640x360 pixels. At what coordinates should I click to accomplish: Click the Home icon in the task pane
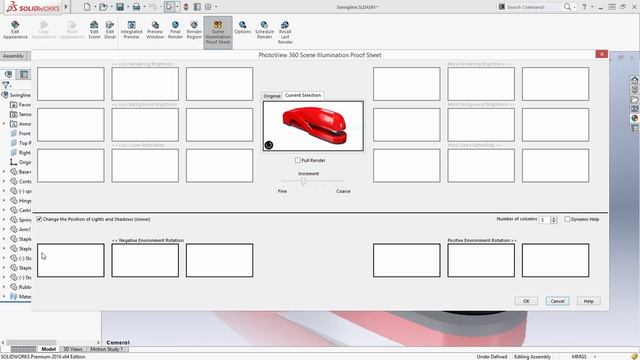[x=634, y=79]
